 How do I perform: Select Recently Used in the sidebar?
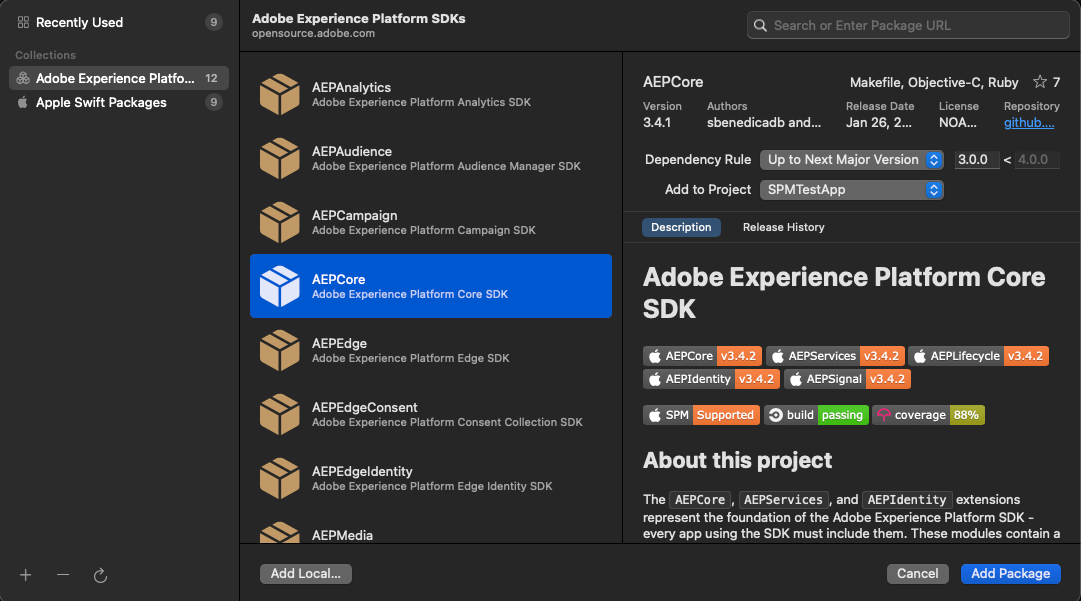[x=119, y=23]
